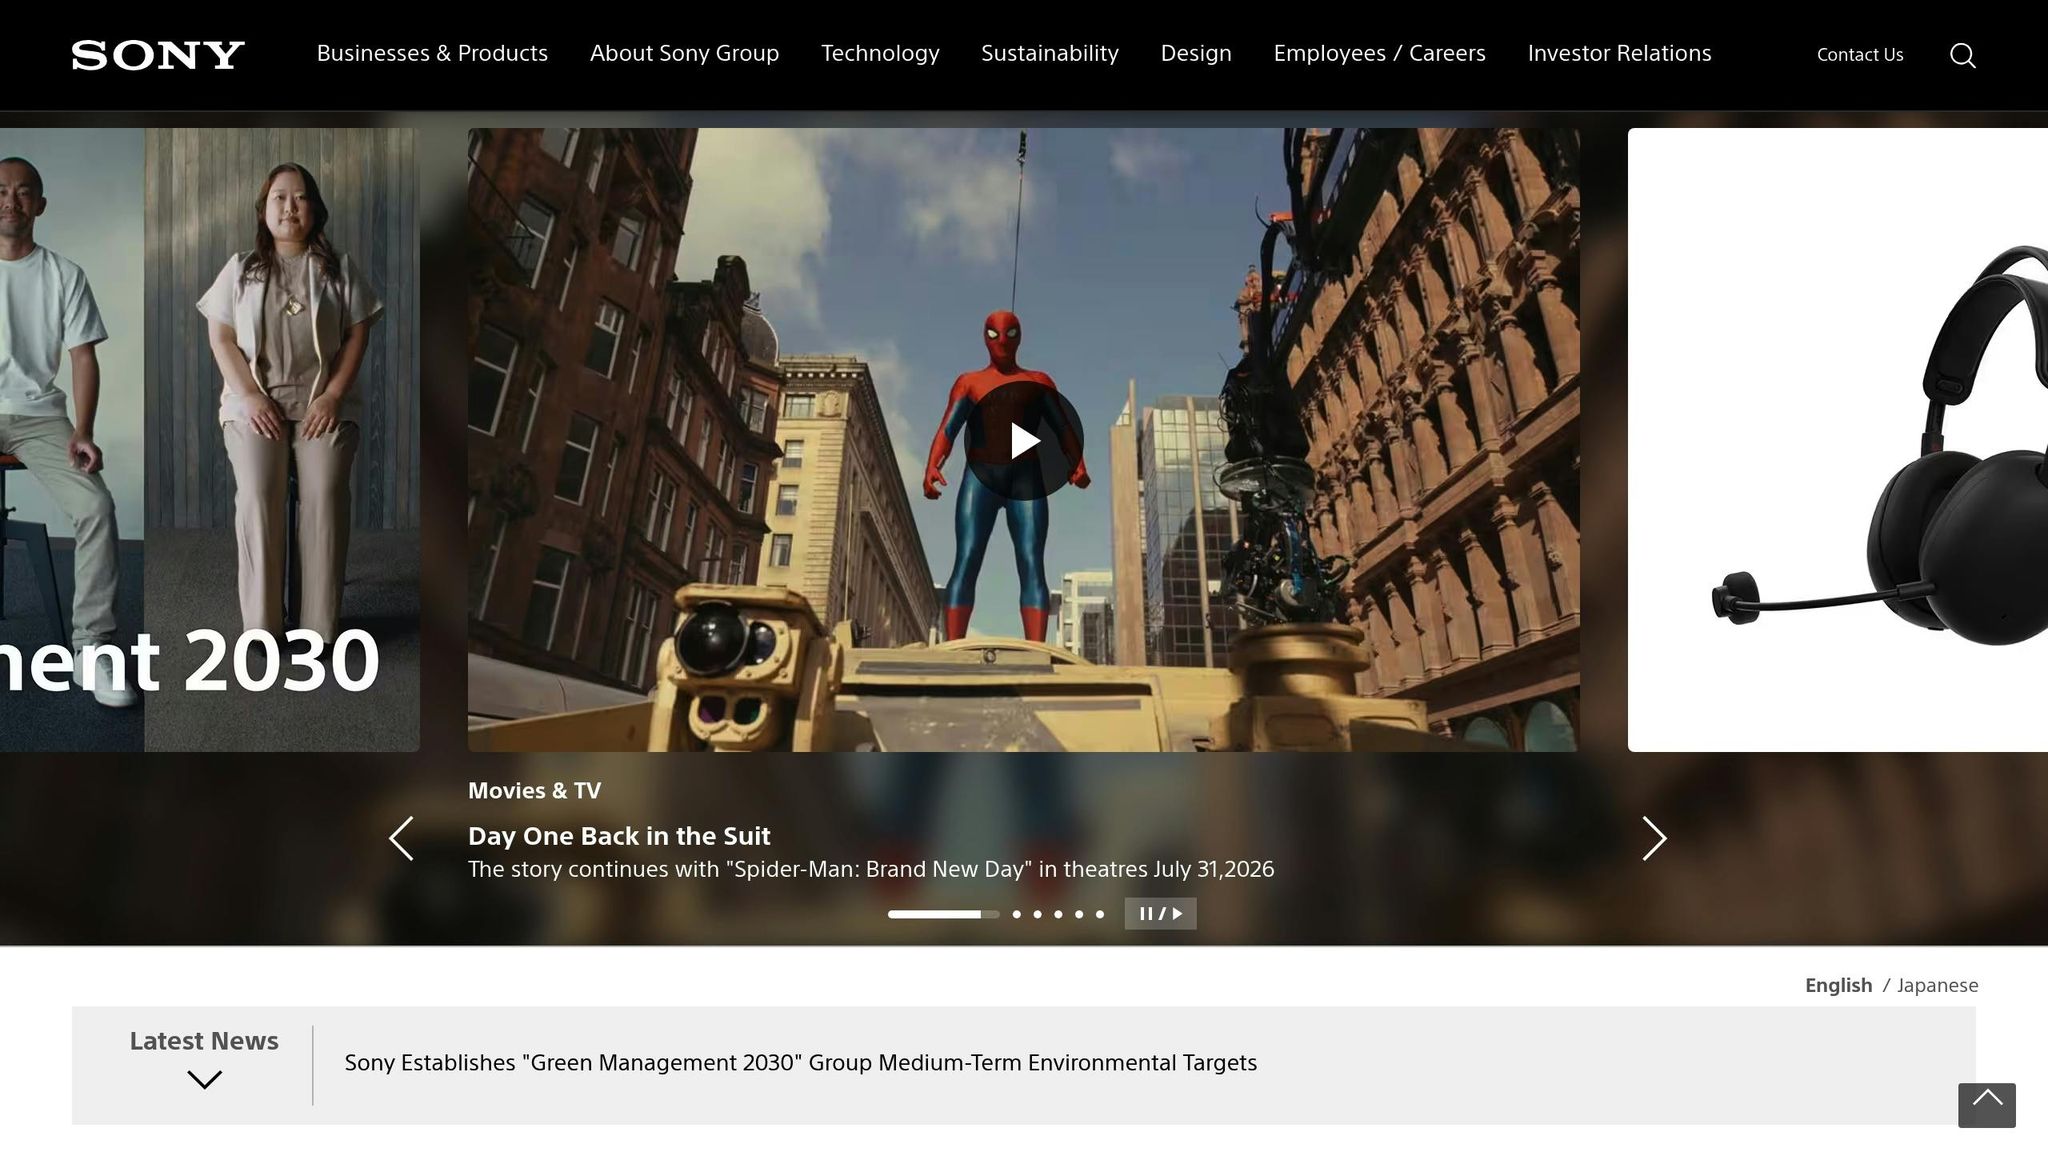The width and height of the screenshot is (2048, 1152).
Task: Select active carousel progress bar indicator
Action: pyautogui.click(x=943, y=914)
